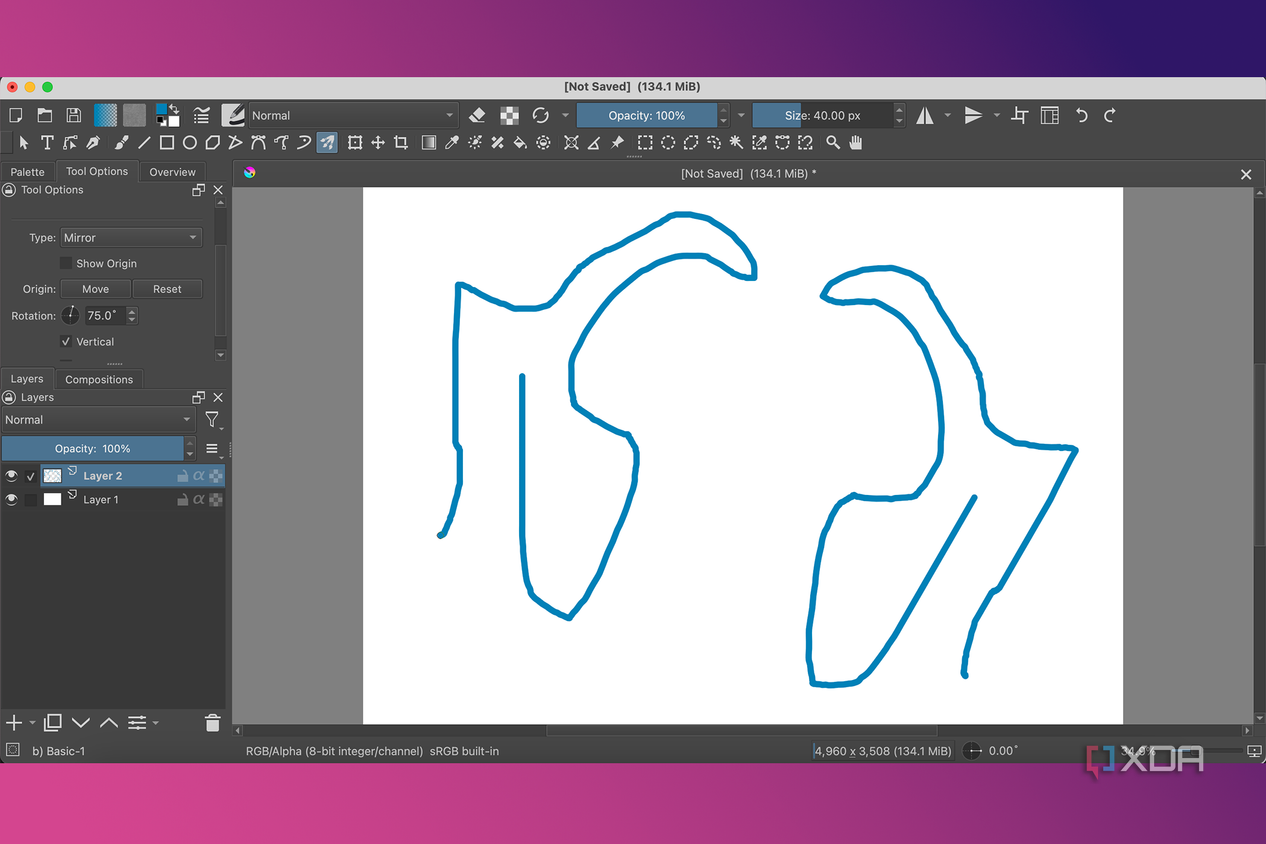Lock Layer 2 with padlock icon

182,476
